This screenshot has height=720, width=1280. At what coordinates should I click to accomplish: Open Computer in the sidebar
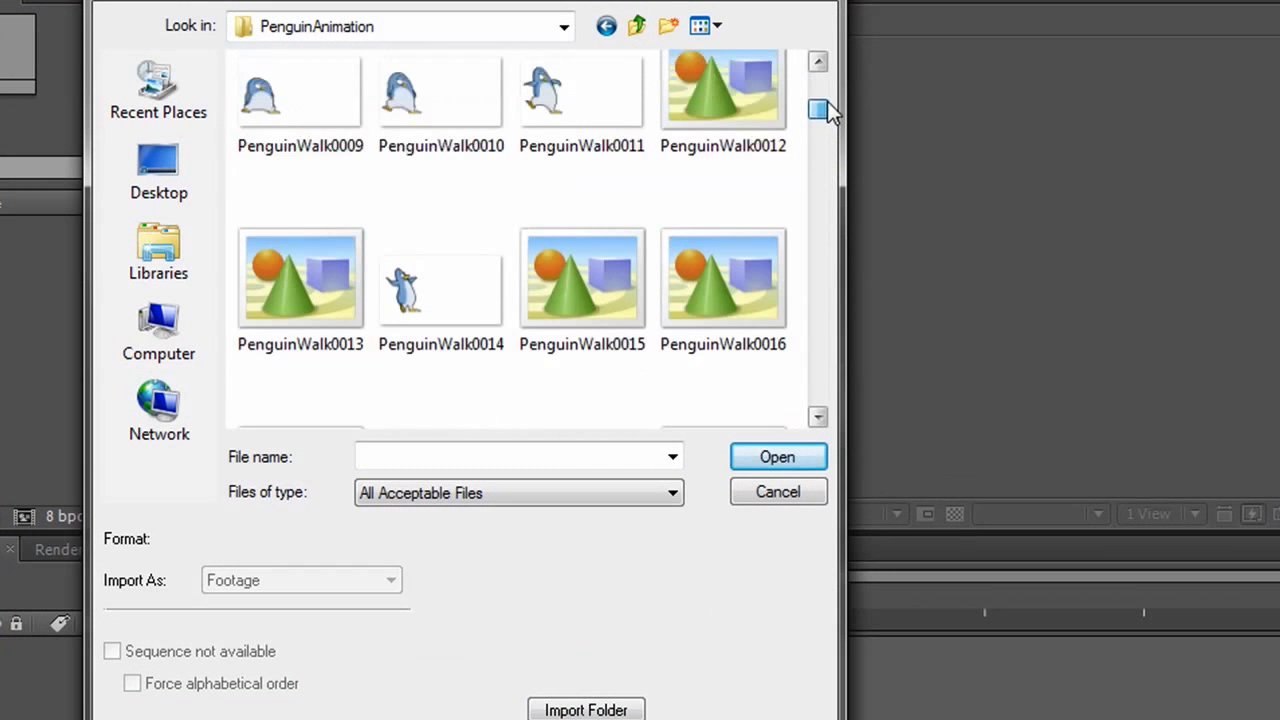[x=158, y=333]
